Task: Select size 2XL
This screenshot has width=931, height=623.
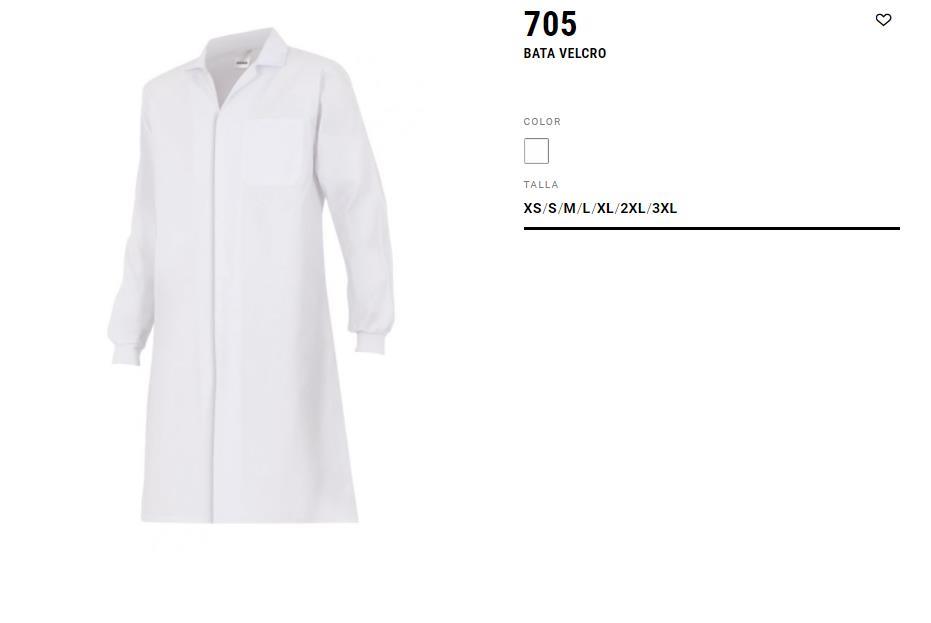Action: coord(633,208)
